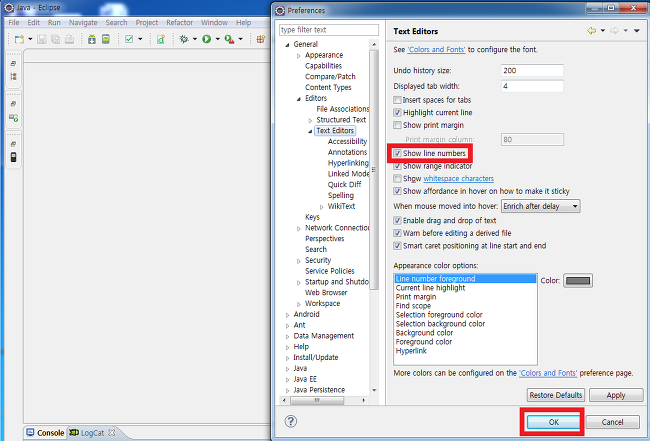650x441 pixels.
Task: Click the Forward arrow in Preferences
Action: pyautogui.click(x=614, y=31)
